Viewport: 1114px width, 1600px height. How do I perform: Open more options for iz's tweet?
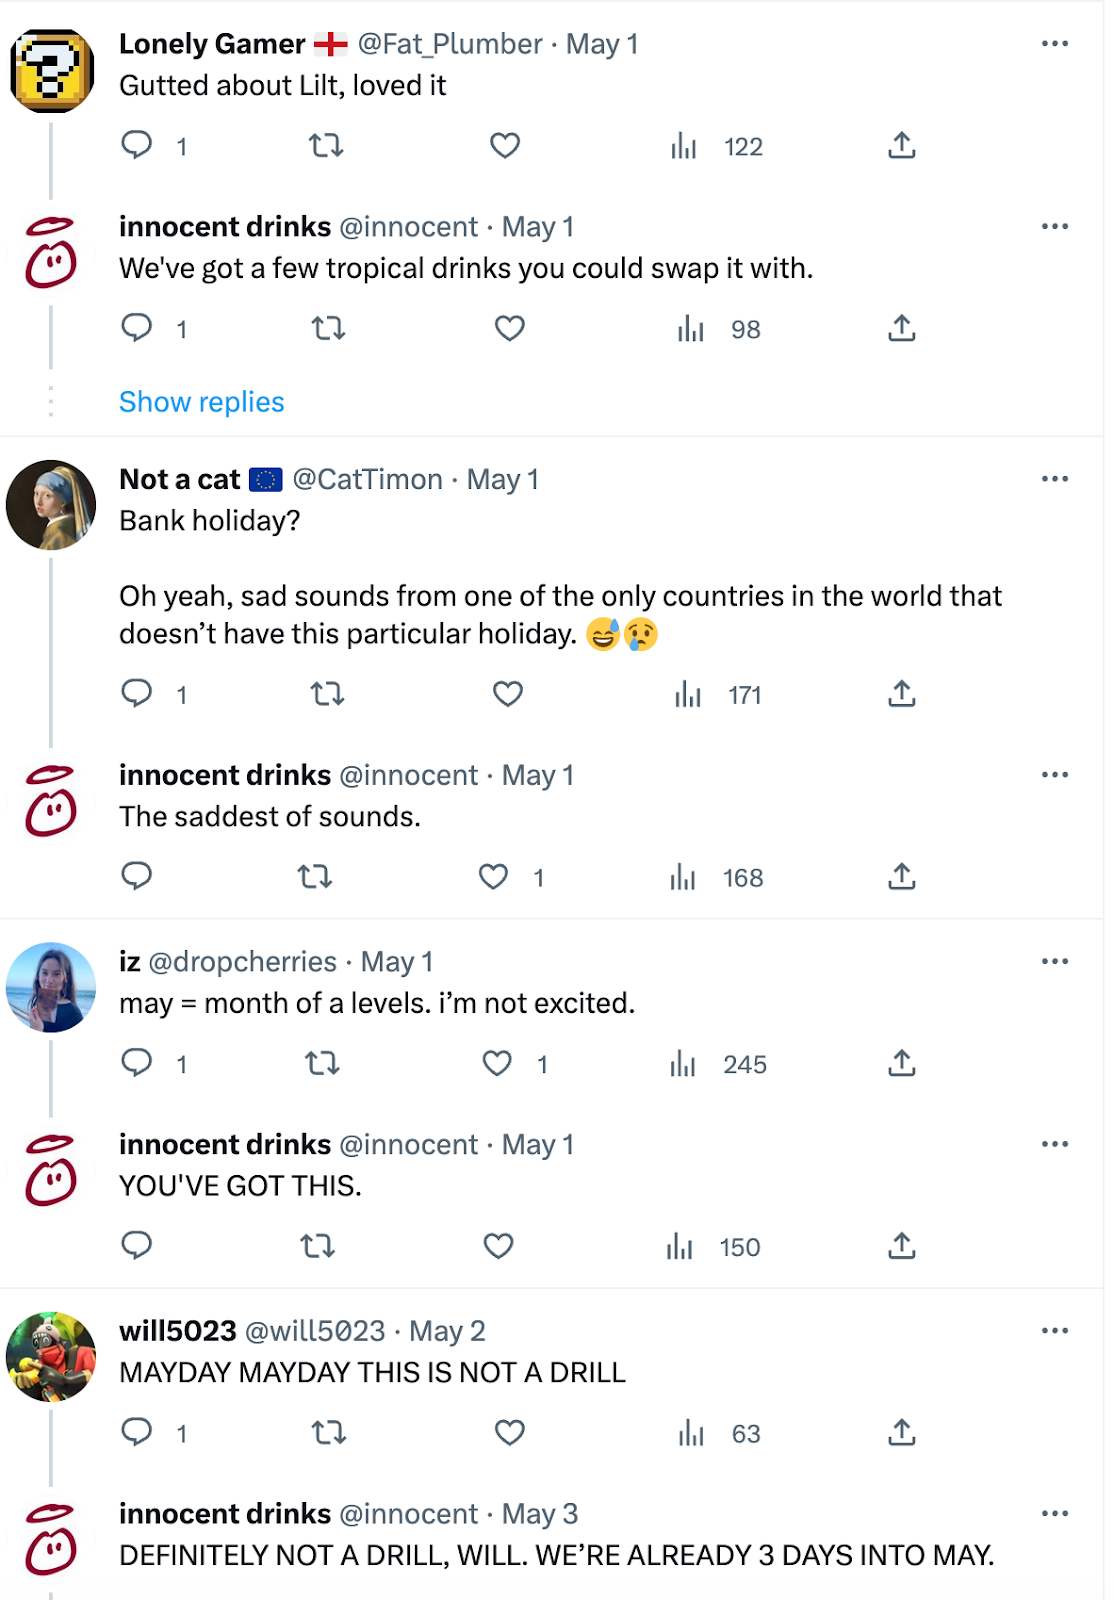[1054, 962]
